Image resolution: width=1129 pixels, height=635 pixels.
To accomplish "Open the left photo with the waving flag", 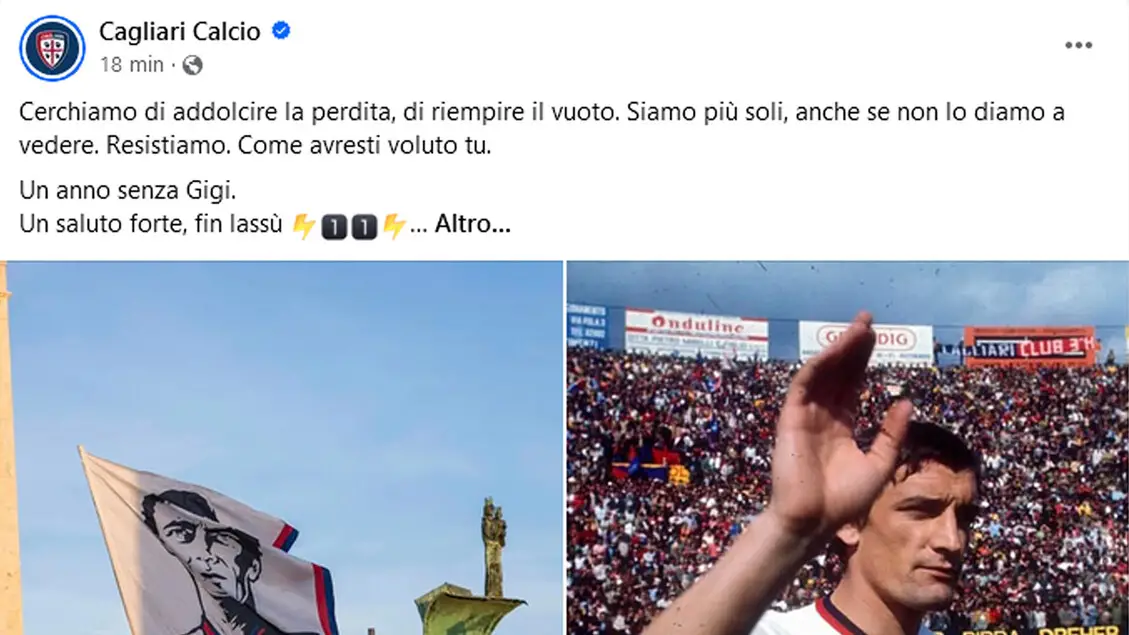I will (282, 448).
